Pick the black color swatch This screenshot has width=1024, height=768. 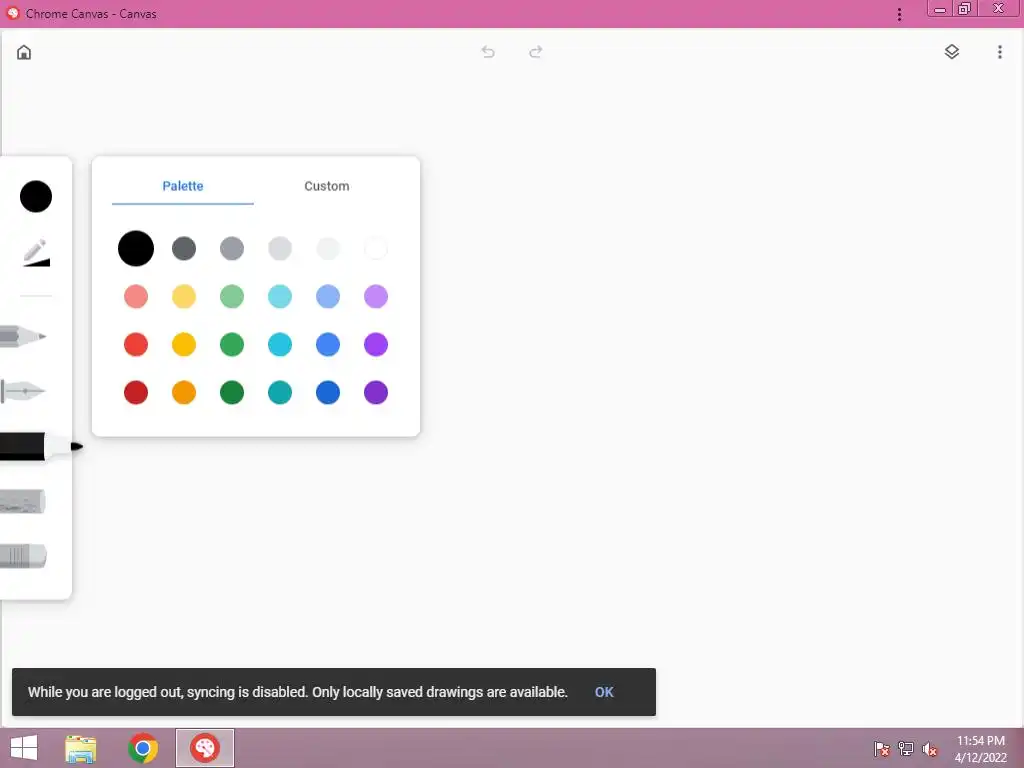[136, 248]
